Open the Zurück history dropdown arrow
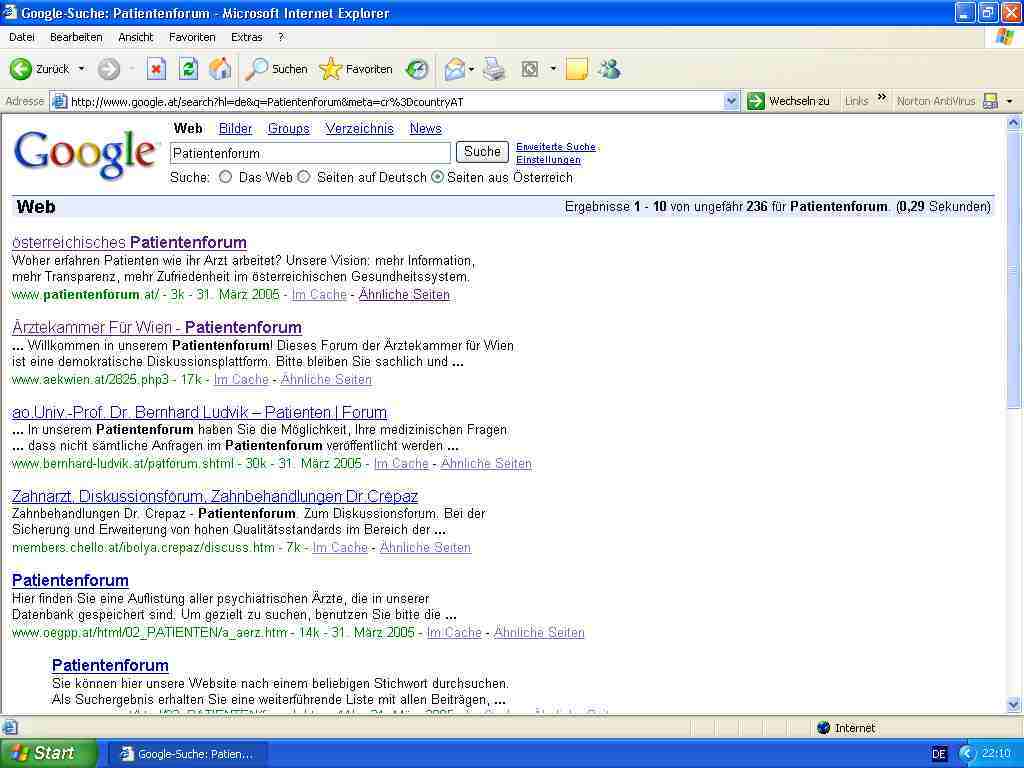The image size is (1024, 768). point(82,69)
